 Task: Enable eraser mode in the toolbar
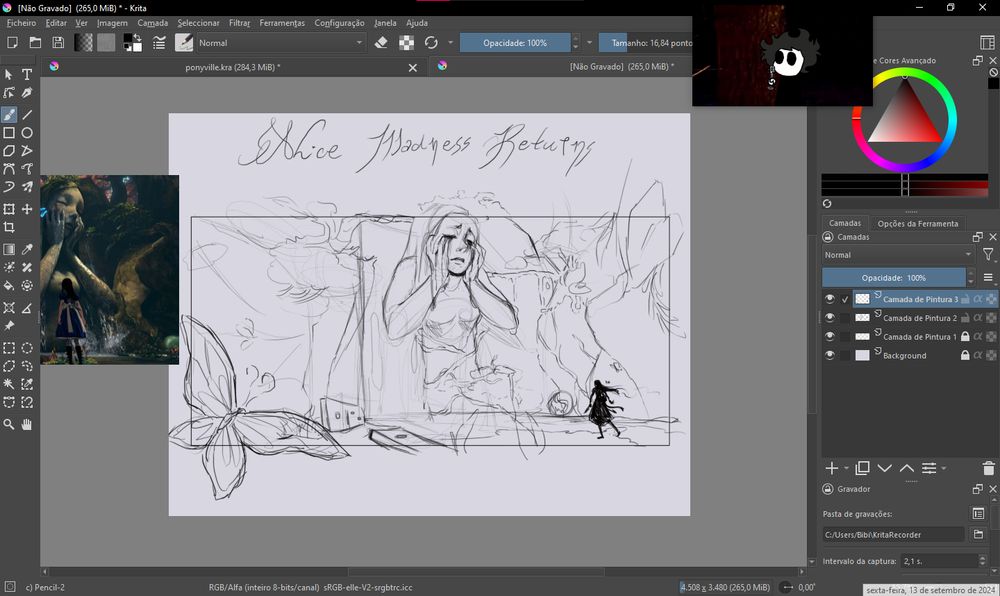(x=381, y=43)
